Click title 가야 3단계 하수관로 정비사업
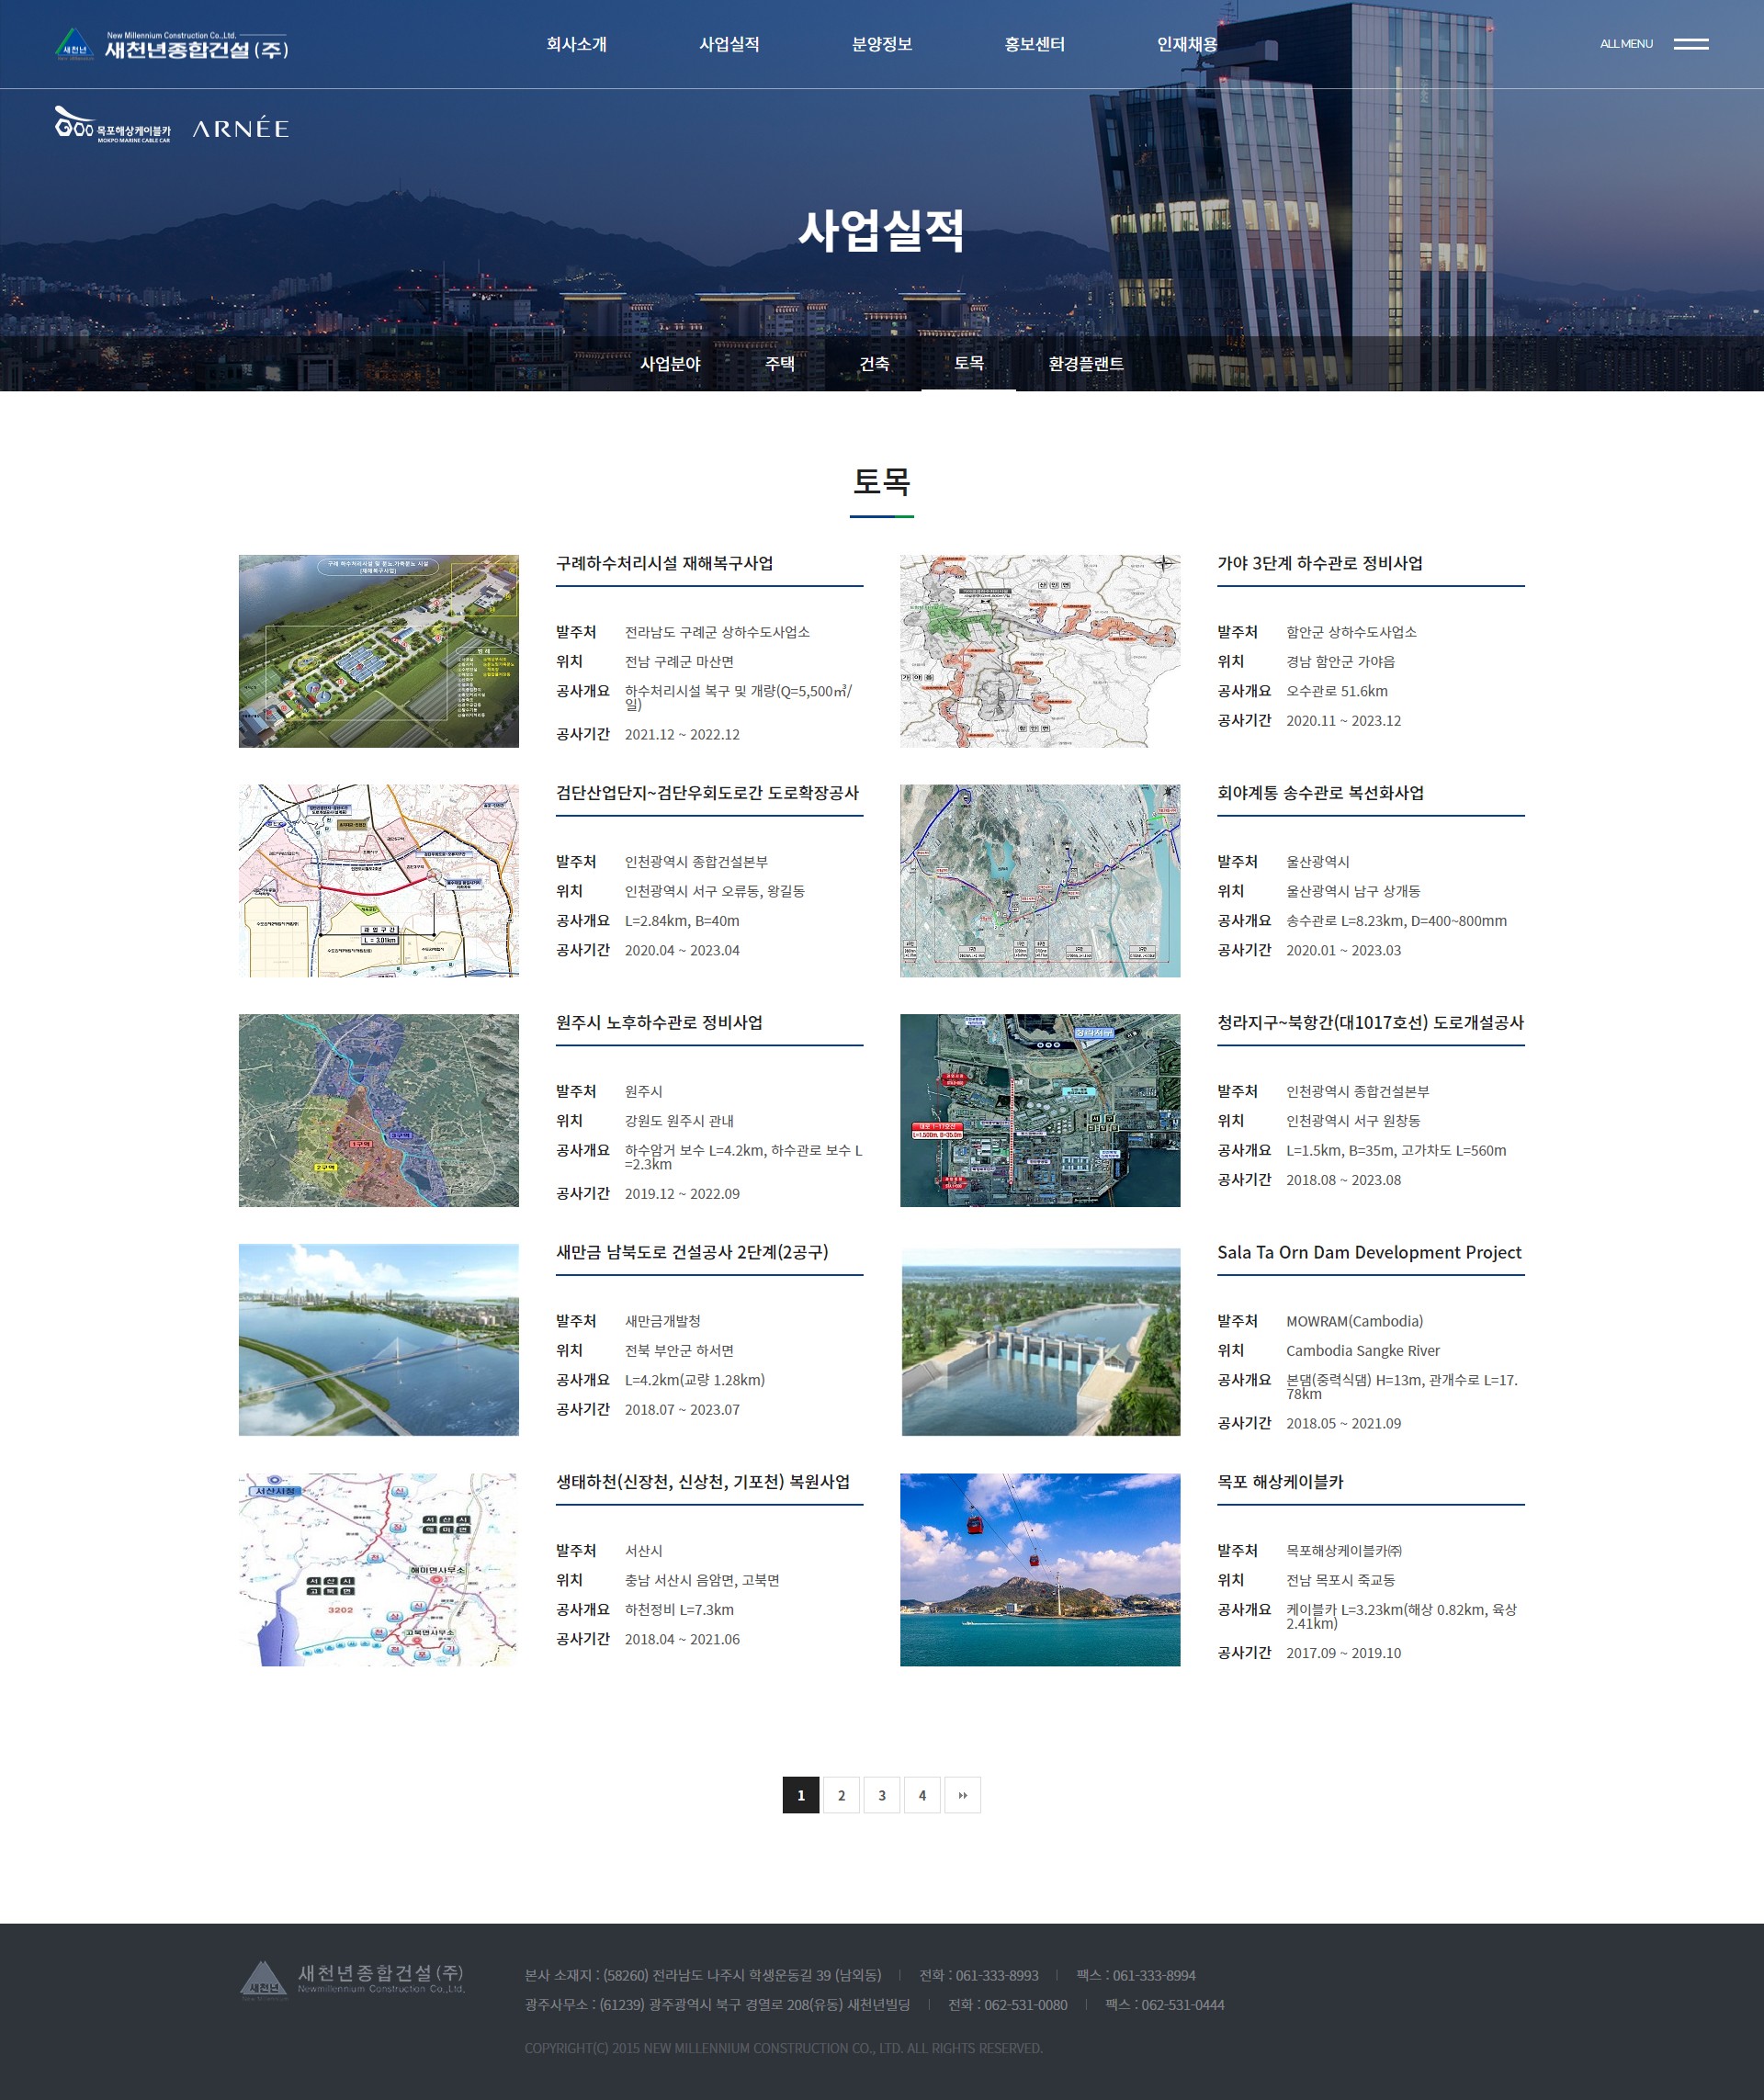1764x2100 pixels. pos(1320,563)
